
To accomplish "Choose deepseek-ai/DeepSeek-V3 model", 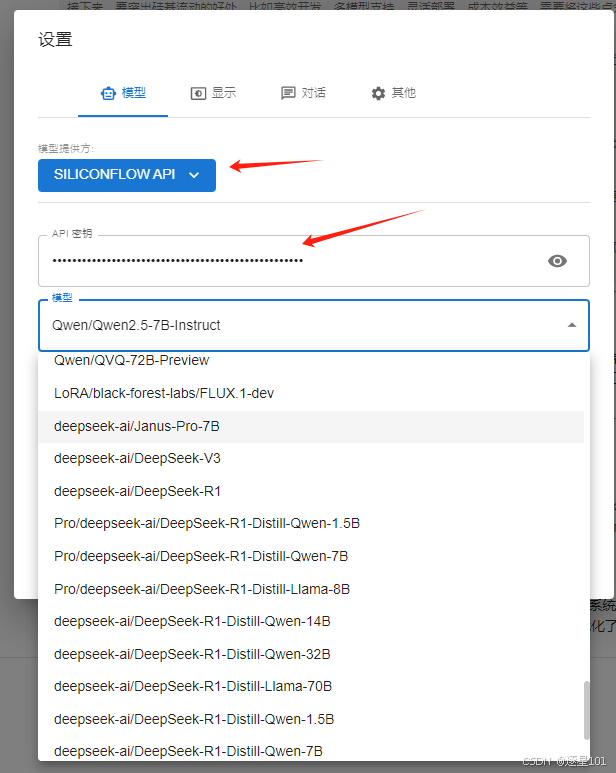I will point(311,458).
